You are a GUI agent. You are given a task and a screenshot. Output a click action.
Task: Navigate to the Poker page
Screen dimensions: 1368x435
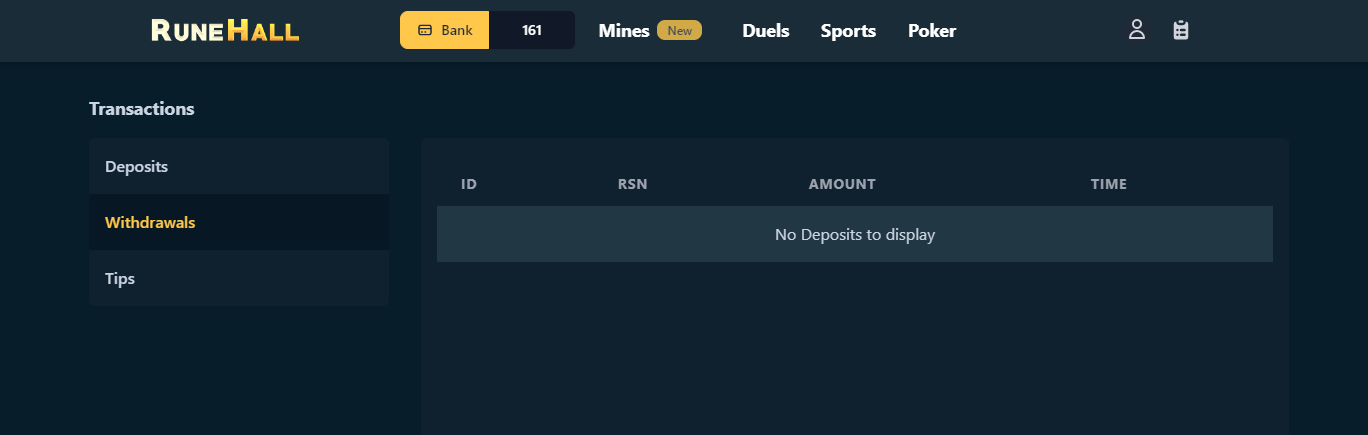coord(932,31)
